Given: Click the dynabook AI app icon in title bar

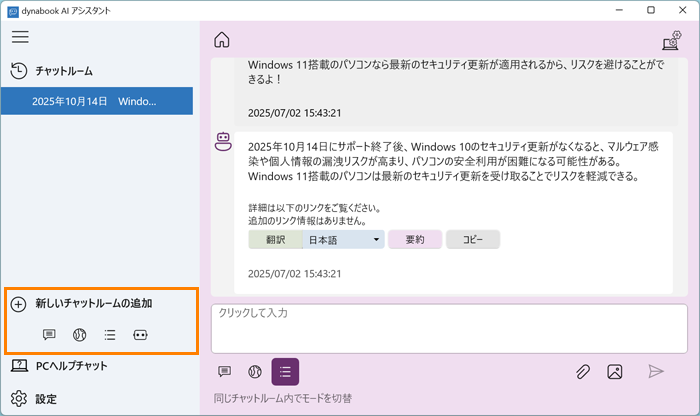Looking at the screenshot, I should 13,11.
